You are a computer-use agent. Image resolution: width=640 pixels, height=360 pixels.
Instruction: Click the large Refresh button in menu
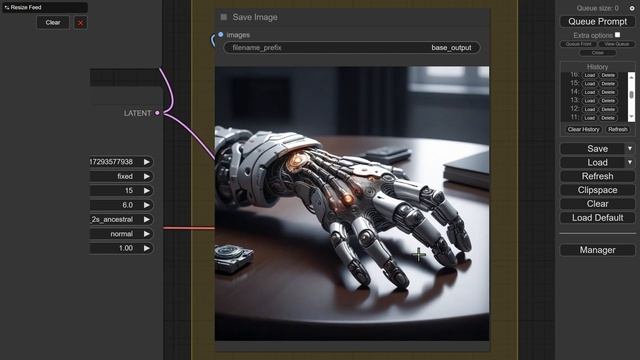pos(598,176)
